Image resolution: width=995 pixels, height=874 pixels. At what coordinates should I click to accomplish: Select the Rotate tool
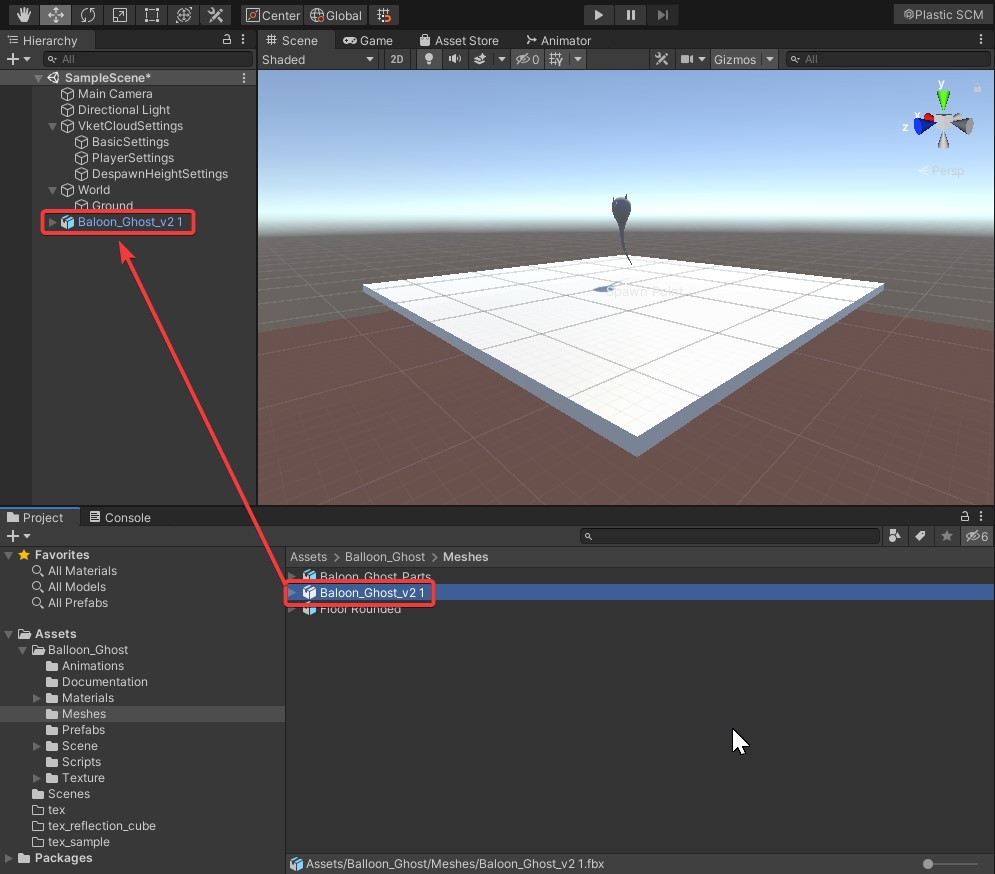88,15
